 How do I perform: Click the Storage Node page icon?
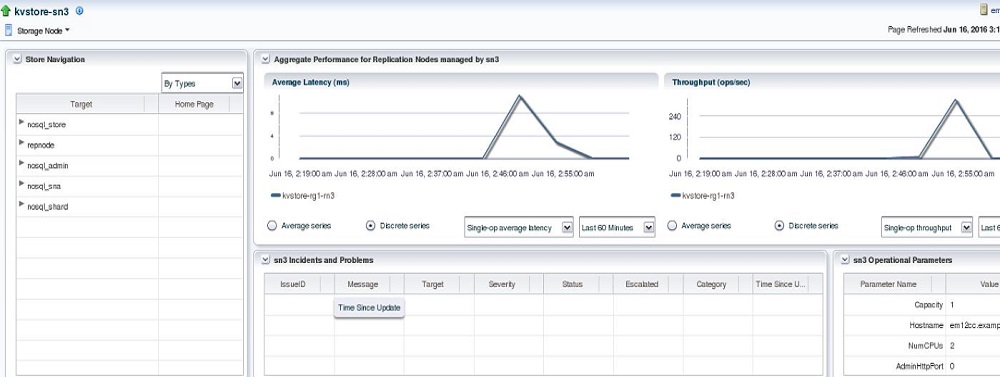[x=8, y=30]
